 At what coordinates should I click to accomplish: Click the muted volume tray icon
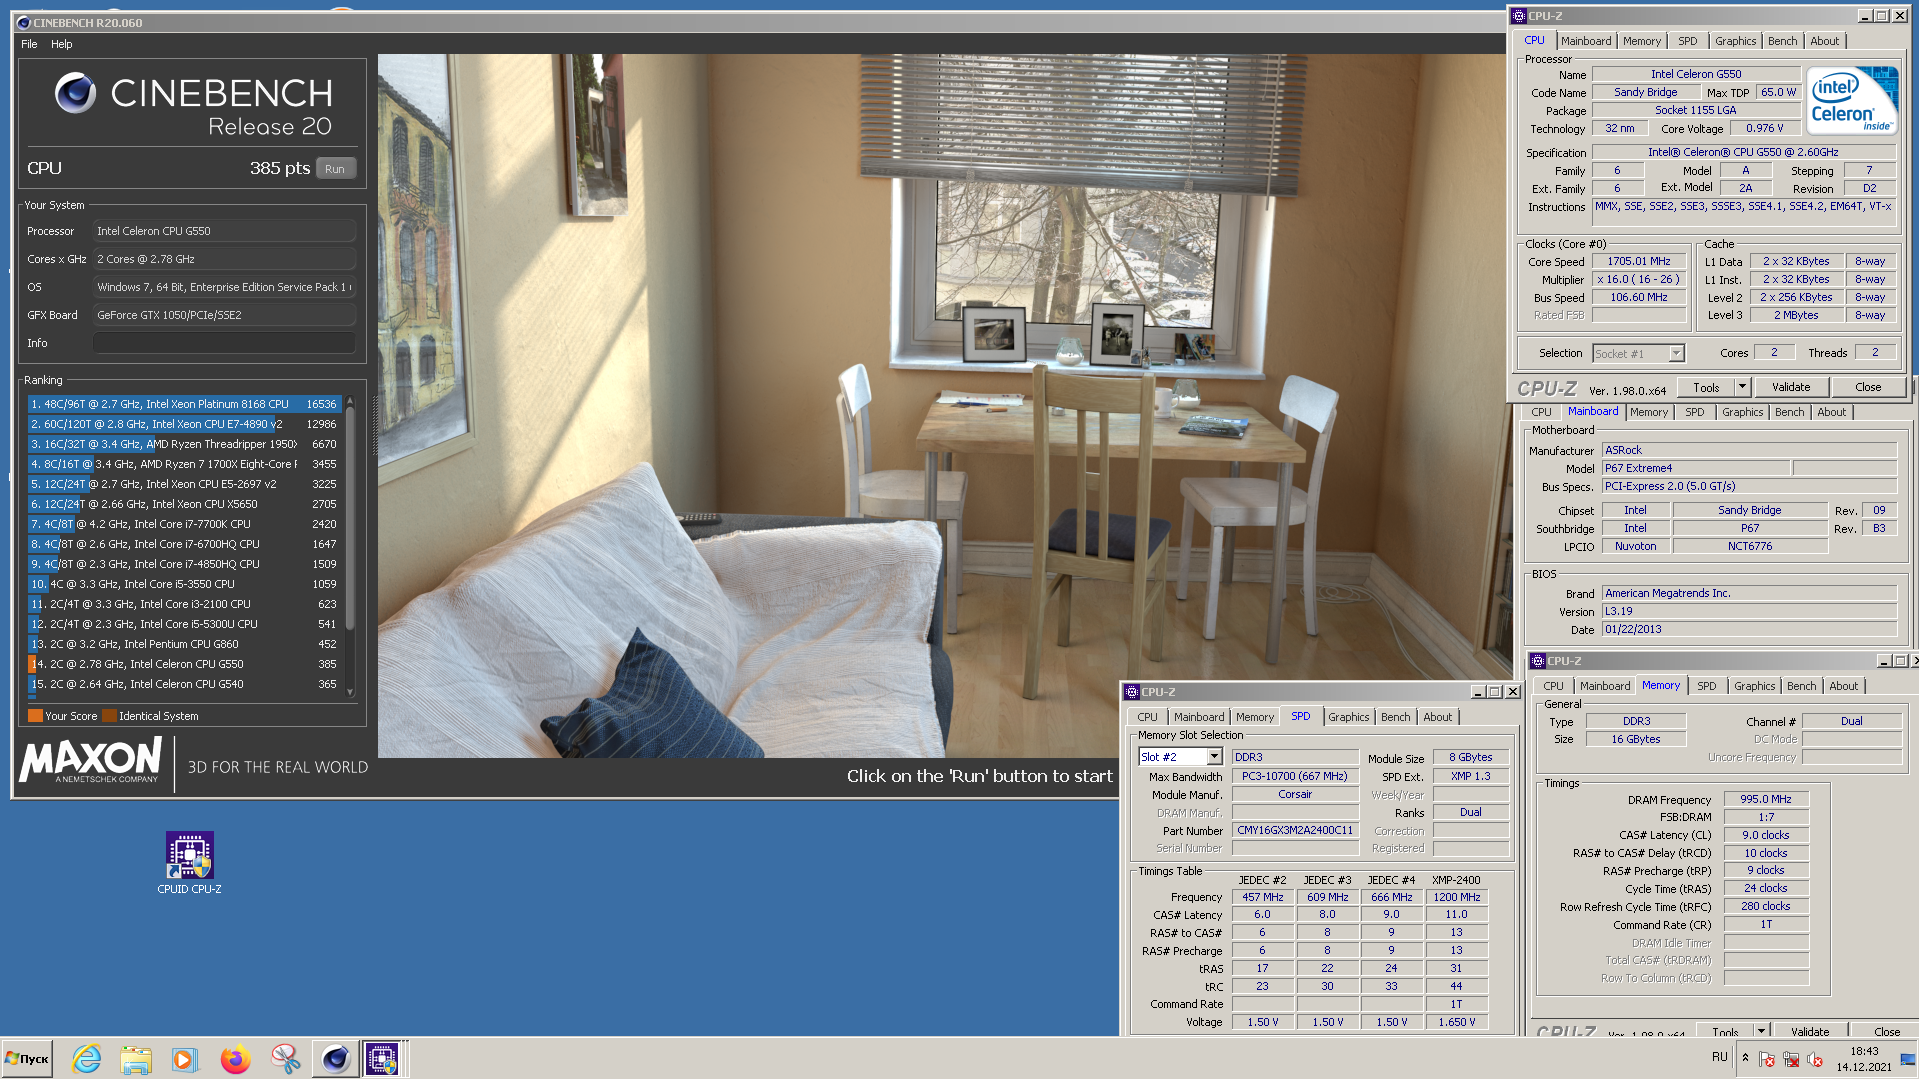[x=1815, y=1059]
